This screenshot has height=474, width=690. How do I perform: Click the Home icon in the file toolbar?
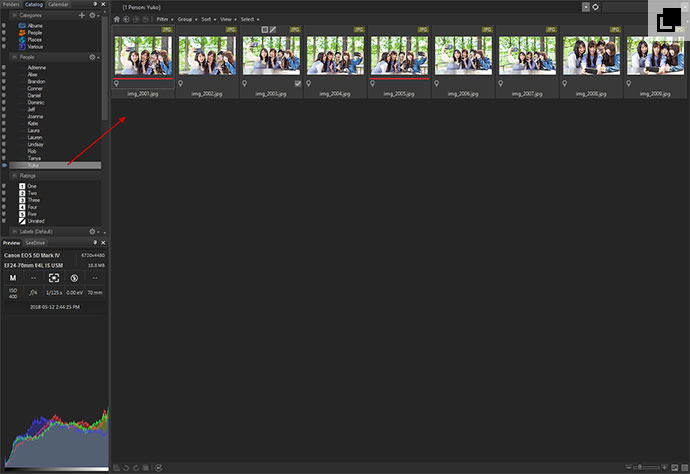tap(117, 19)
